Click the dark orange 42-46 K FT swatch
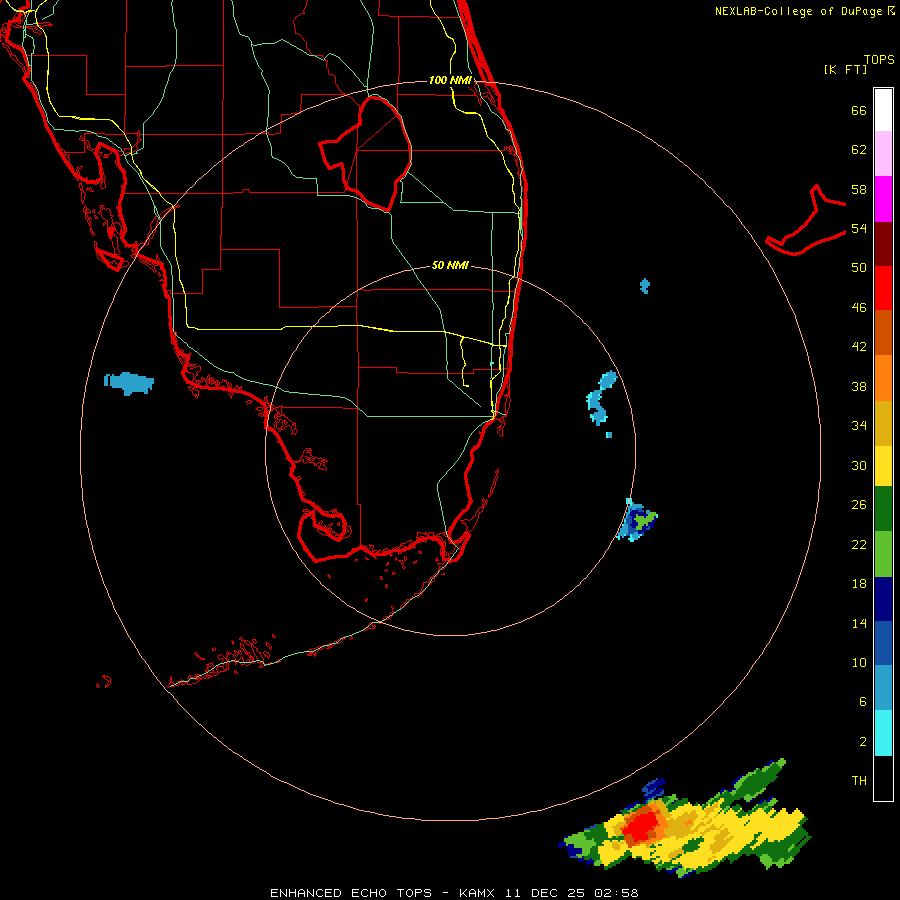Image resolution: width=900 pixels, height=900 pixels. [x=883, y=333]
